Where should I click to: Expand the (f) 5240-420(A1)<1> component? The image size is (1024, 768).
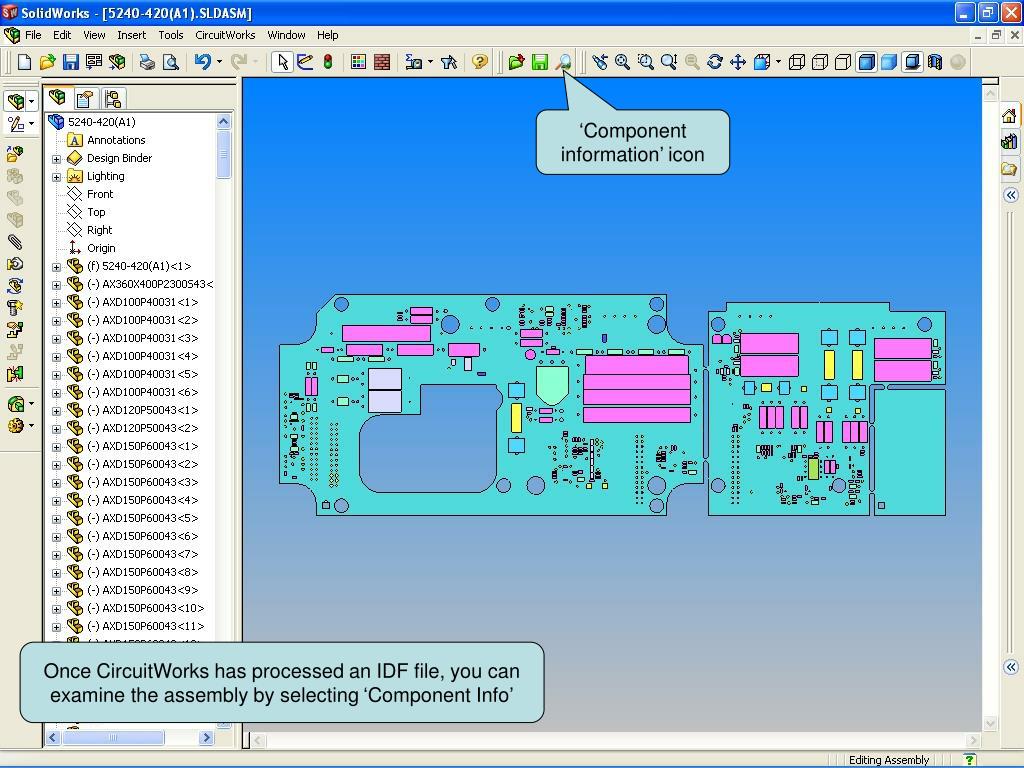click(x=56, y=267)
